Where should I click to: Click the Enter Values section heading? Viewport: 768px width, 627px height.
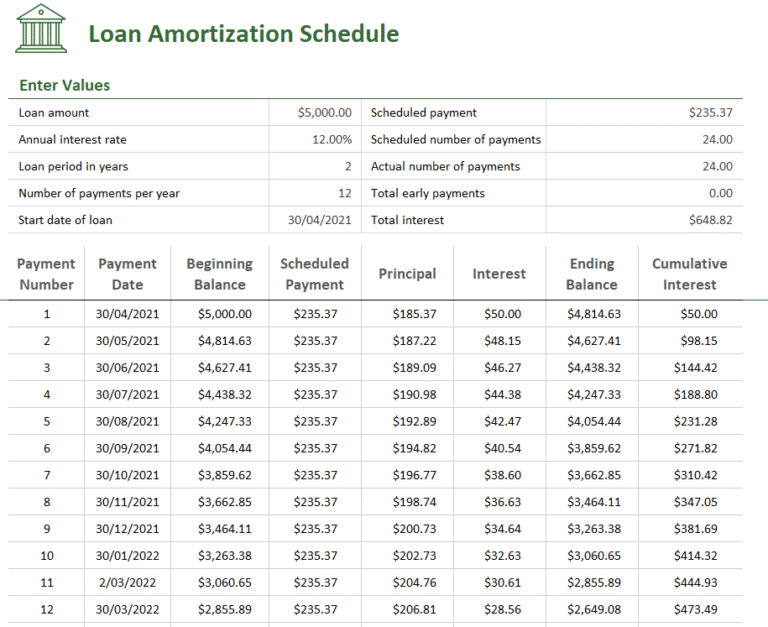[x=65, y=85]
